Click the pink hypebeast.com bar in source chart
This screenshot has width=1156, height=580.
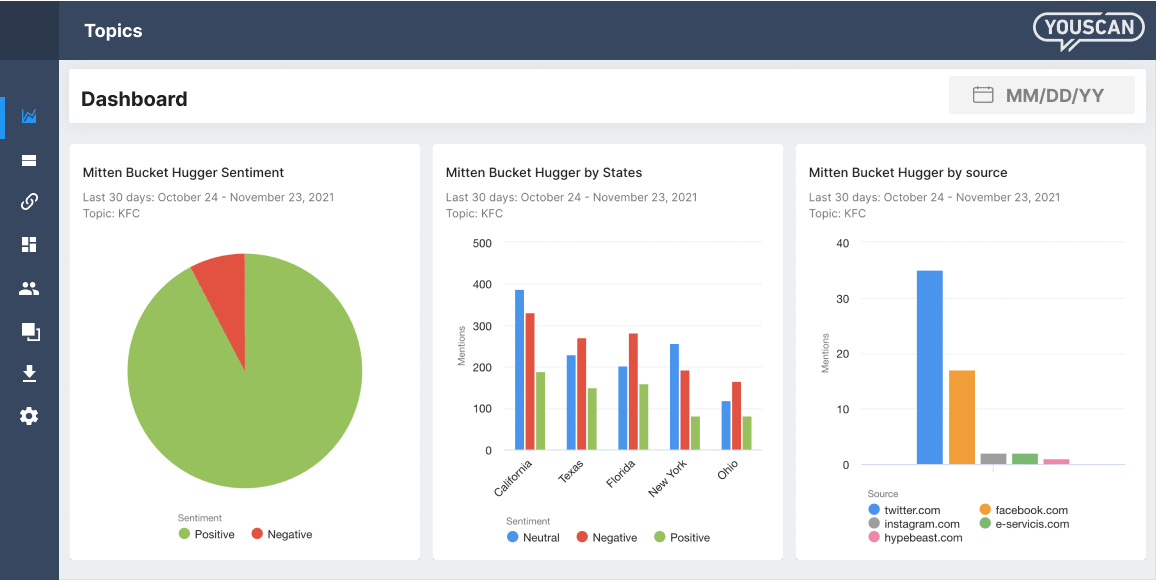pos(1056,462)
